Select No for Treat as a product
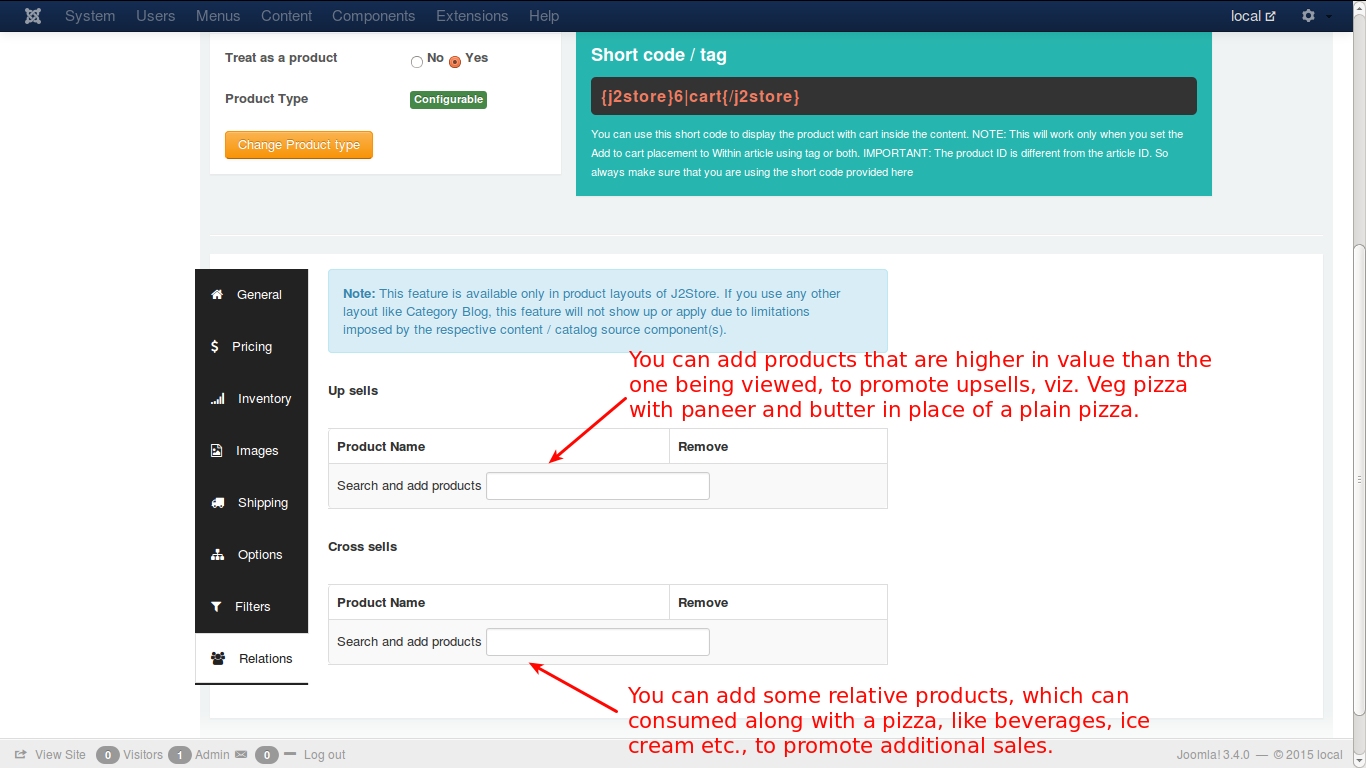1366x768 pixels. [x=417, y=62]
